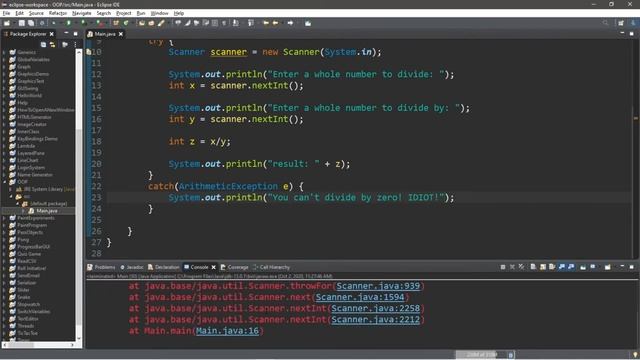Collapse the (default package) node
Viewport: 640px width, 360px height.
click(18, 204)
